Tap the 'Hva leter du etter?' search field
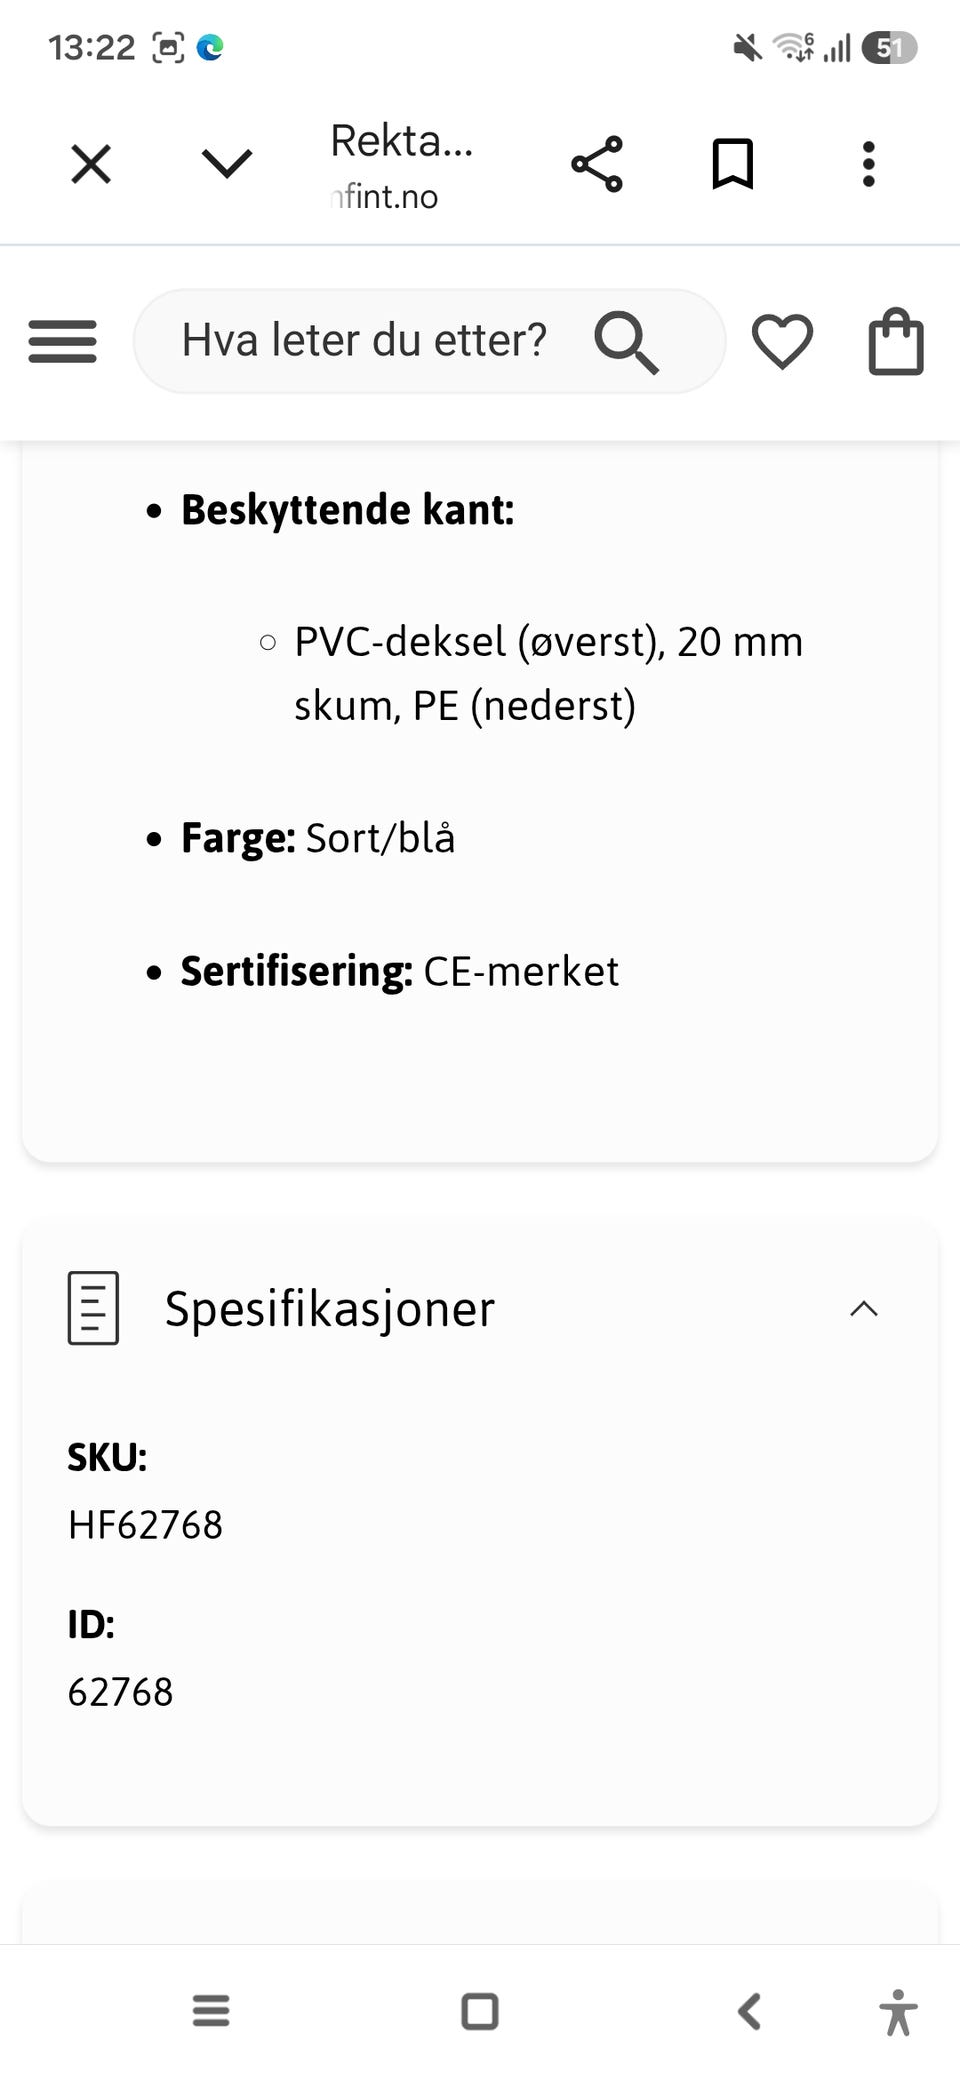 click(x=429, y=341)
